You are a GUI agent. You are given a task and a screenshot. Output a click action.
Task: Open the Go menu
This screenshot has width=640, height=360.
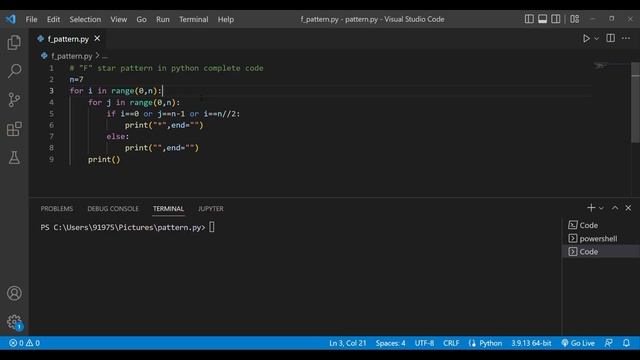tap(141, 19)
